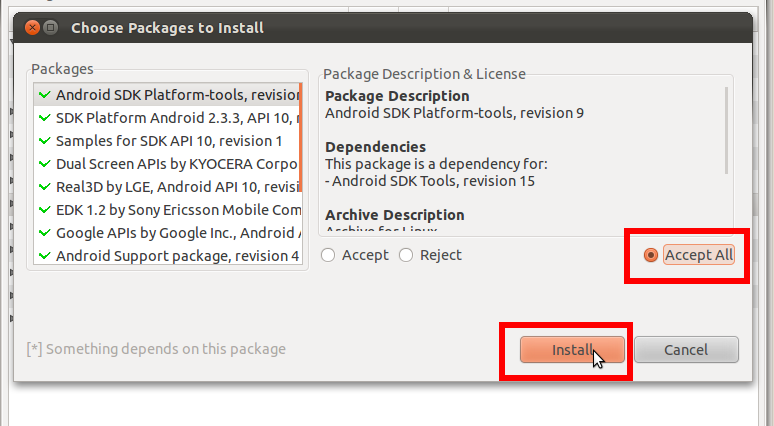
Task: Click checkmark icon next to SDK Platform Android 2.3.3
Action: point(44,117)
